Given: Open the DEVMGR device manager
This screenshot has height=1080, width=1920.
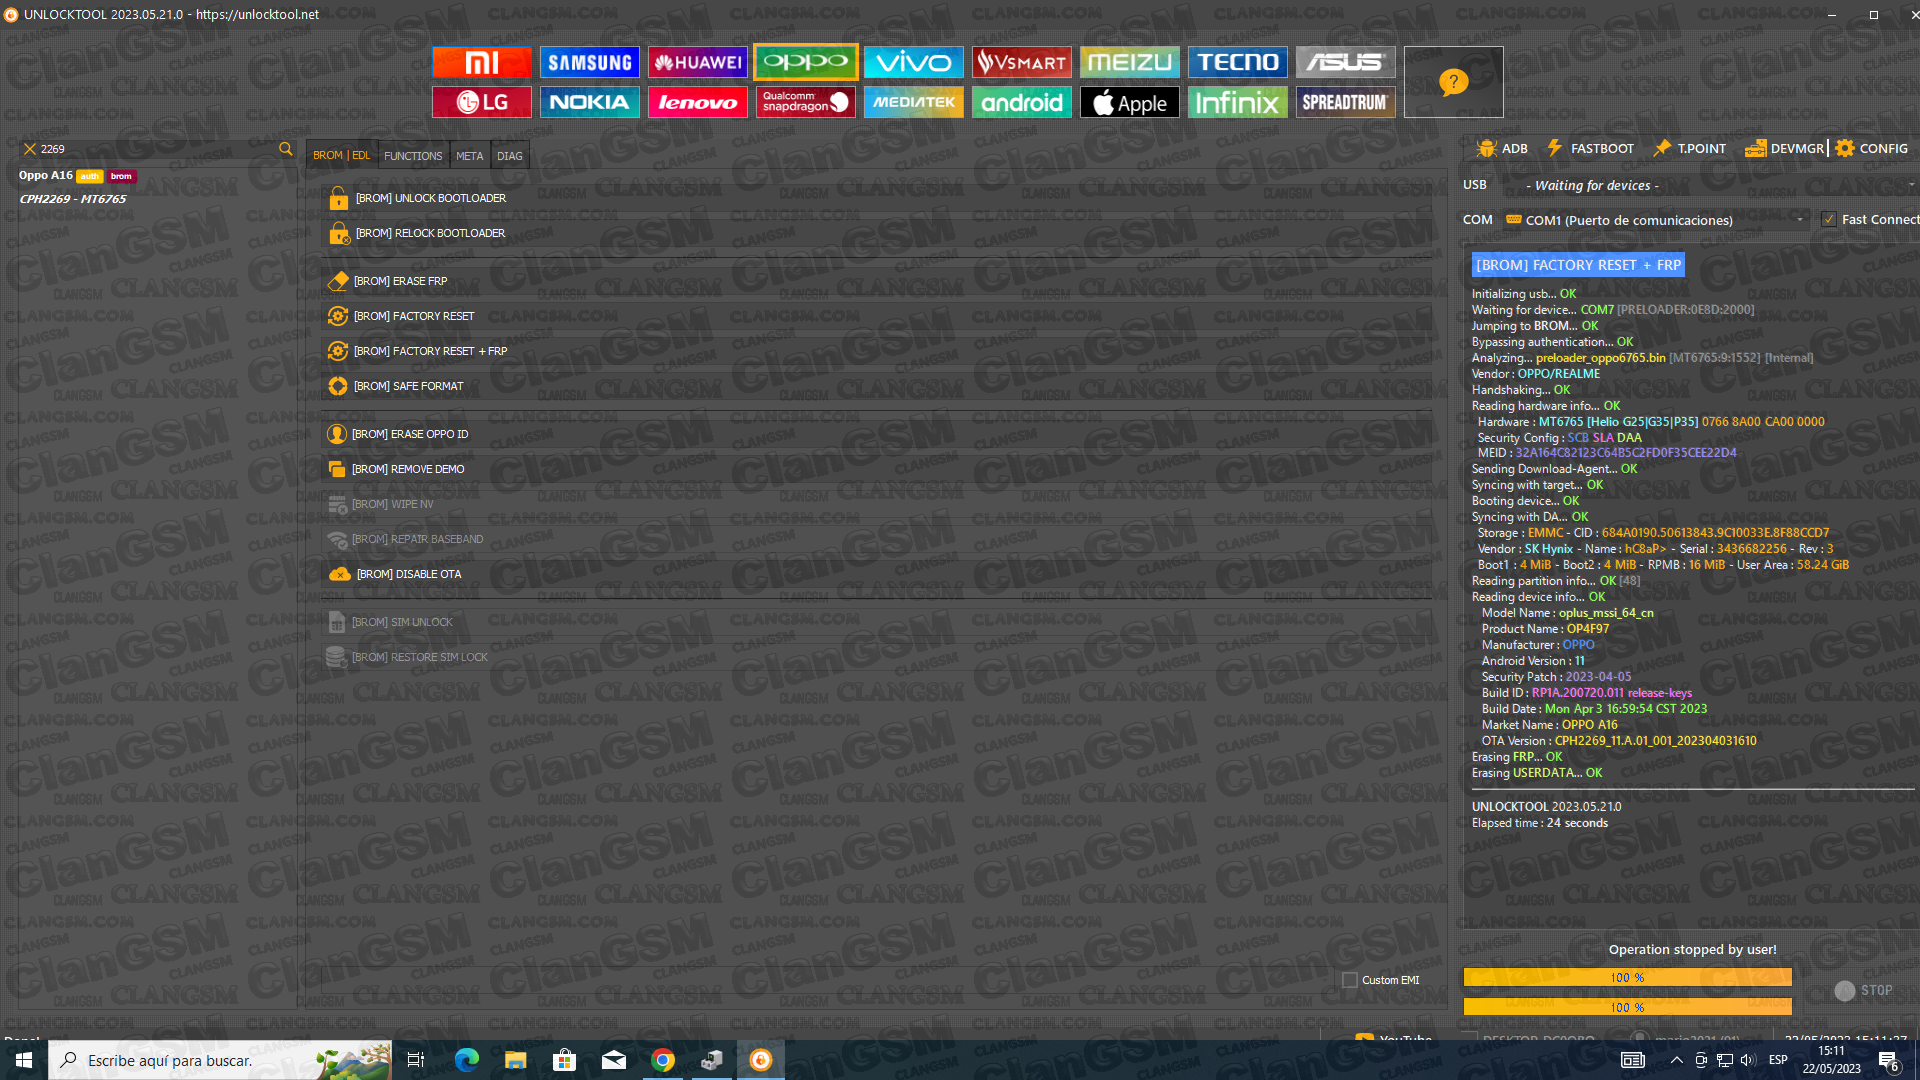Looking at the screenshot, I should (1785, 148).
